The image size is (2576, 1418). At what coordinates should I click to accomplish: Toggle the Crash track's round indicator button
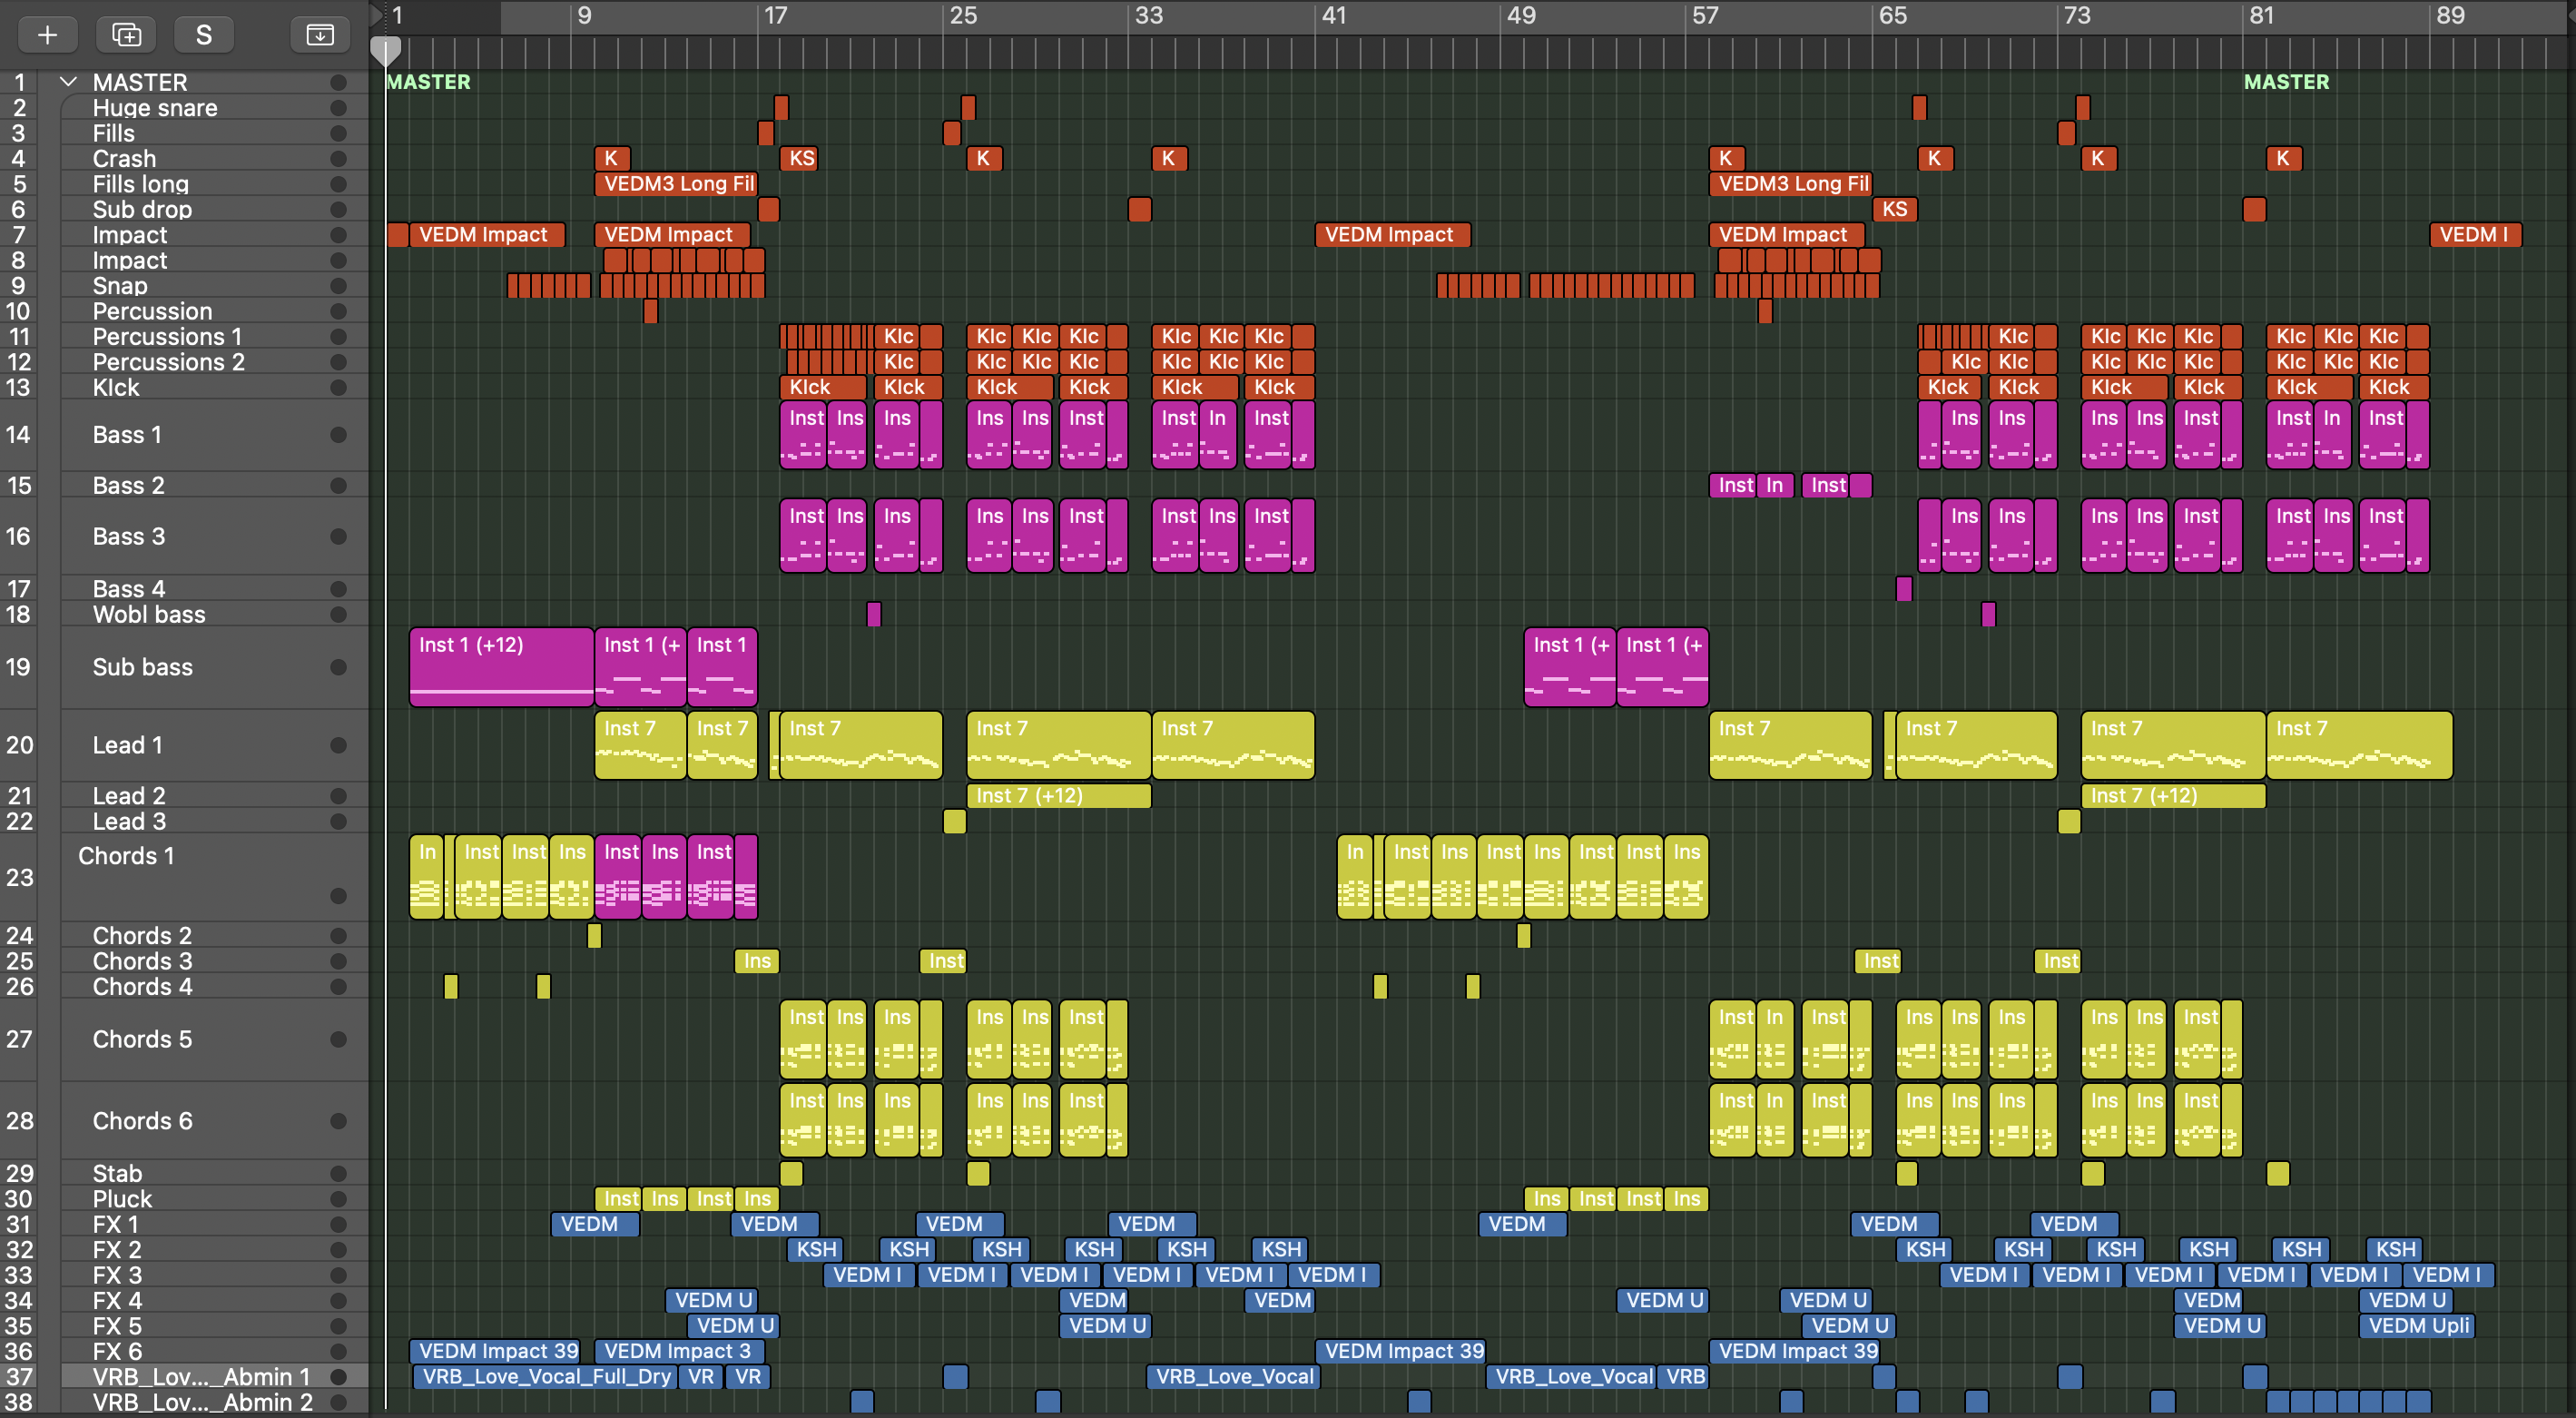[338, 159]
